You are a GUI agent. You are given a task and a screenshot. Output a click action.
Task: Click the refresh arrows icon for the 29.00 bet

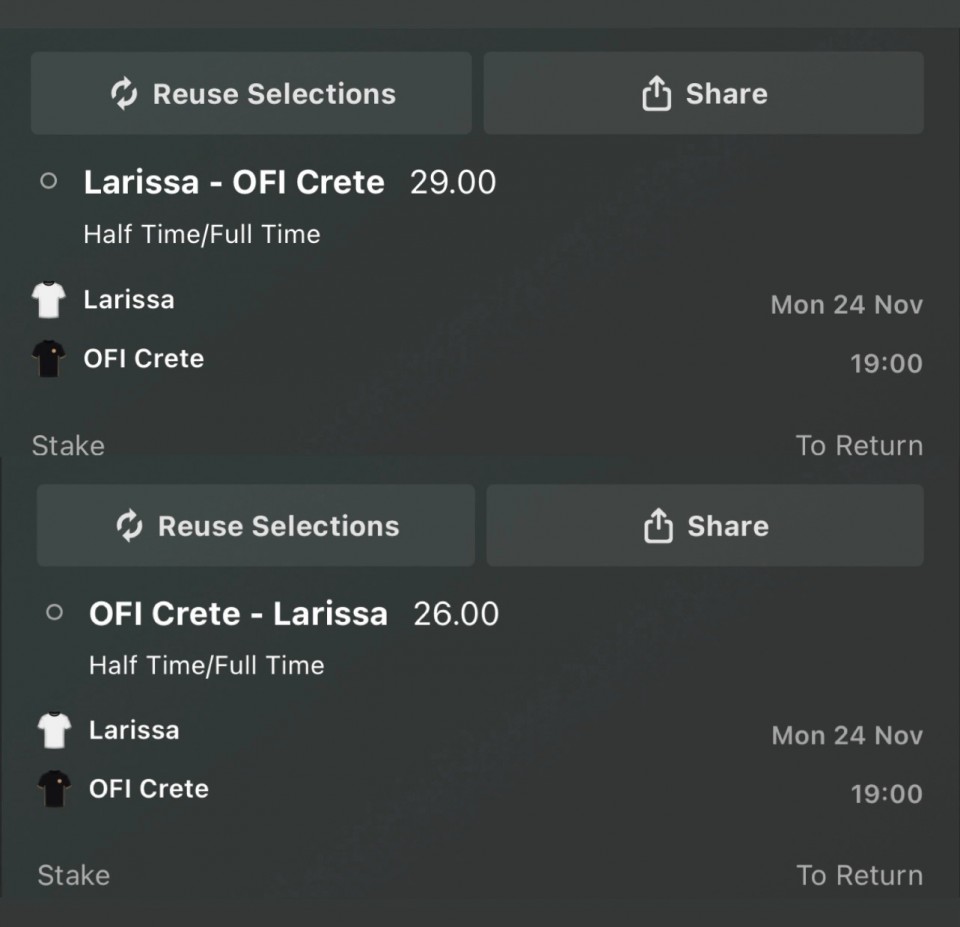point(124,94)
